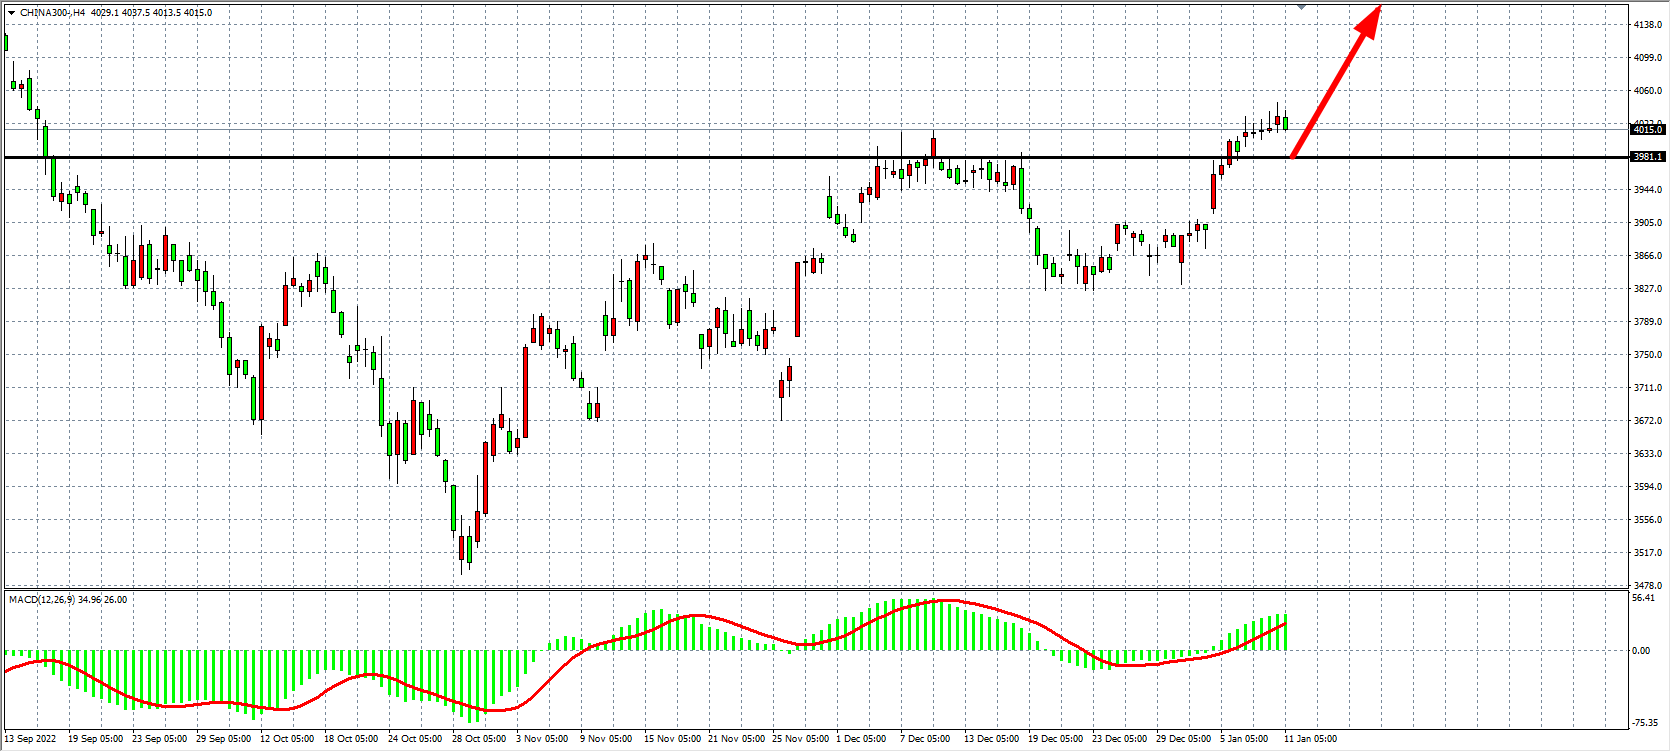Image resolution: width=1671 pixels, height=752 pixels.
Task: Click the 56.41 MACD scale value
Action: [x=1643, y=598]
